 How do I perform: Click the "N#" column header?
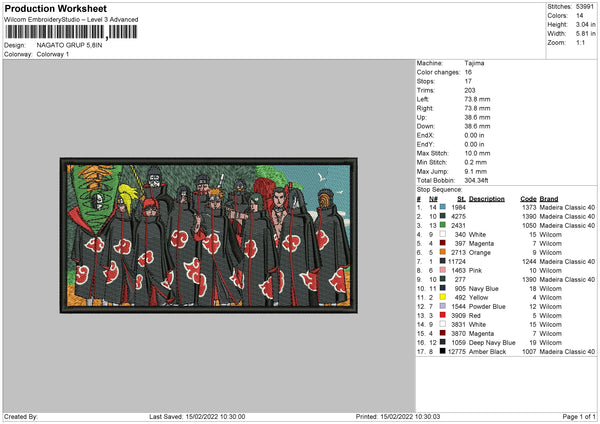coord(433,199)
